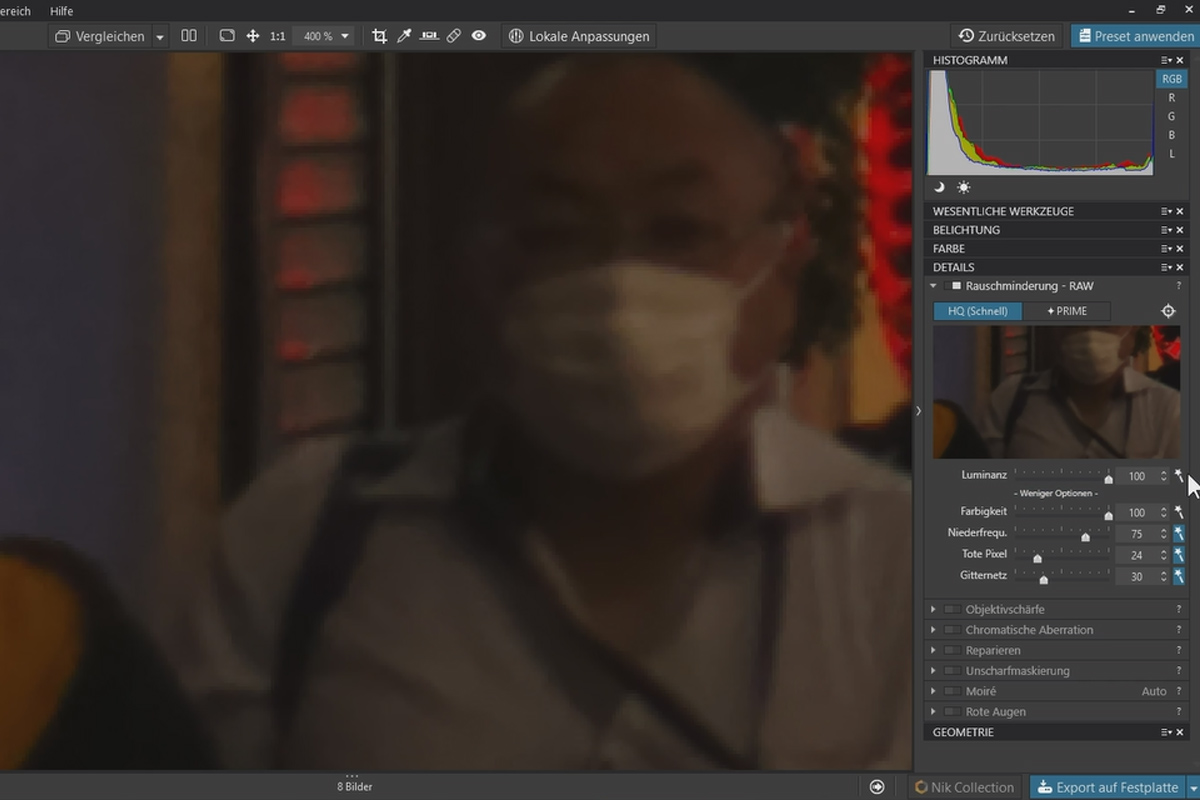Toggle the Niederfrequ. magic wand
Image resolution: width=1200 pixels, height=800 pixels.
point(1179,534)
